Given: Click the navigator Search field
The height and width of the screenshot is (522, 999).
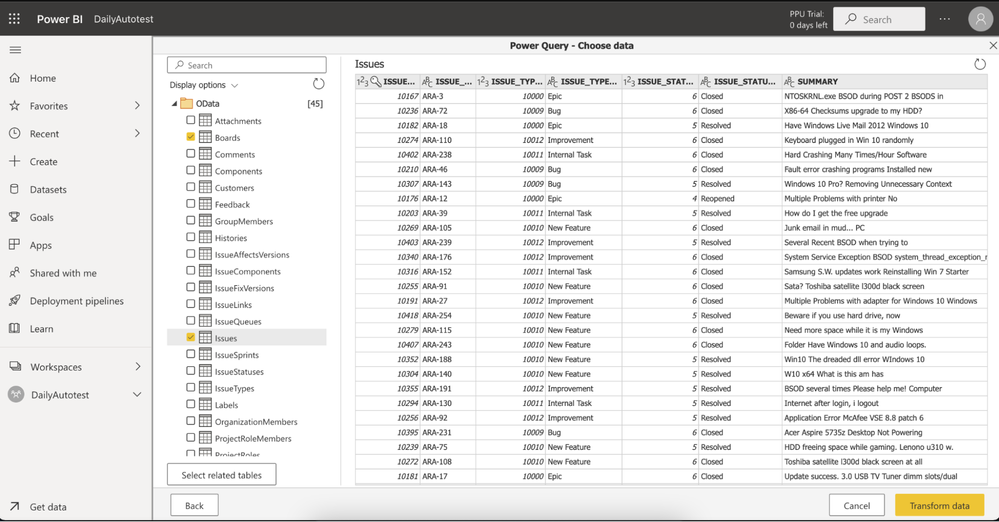Looking at the screenshot, I should (247, 65).
